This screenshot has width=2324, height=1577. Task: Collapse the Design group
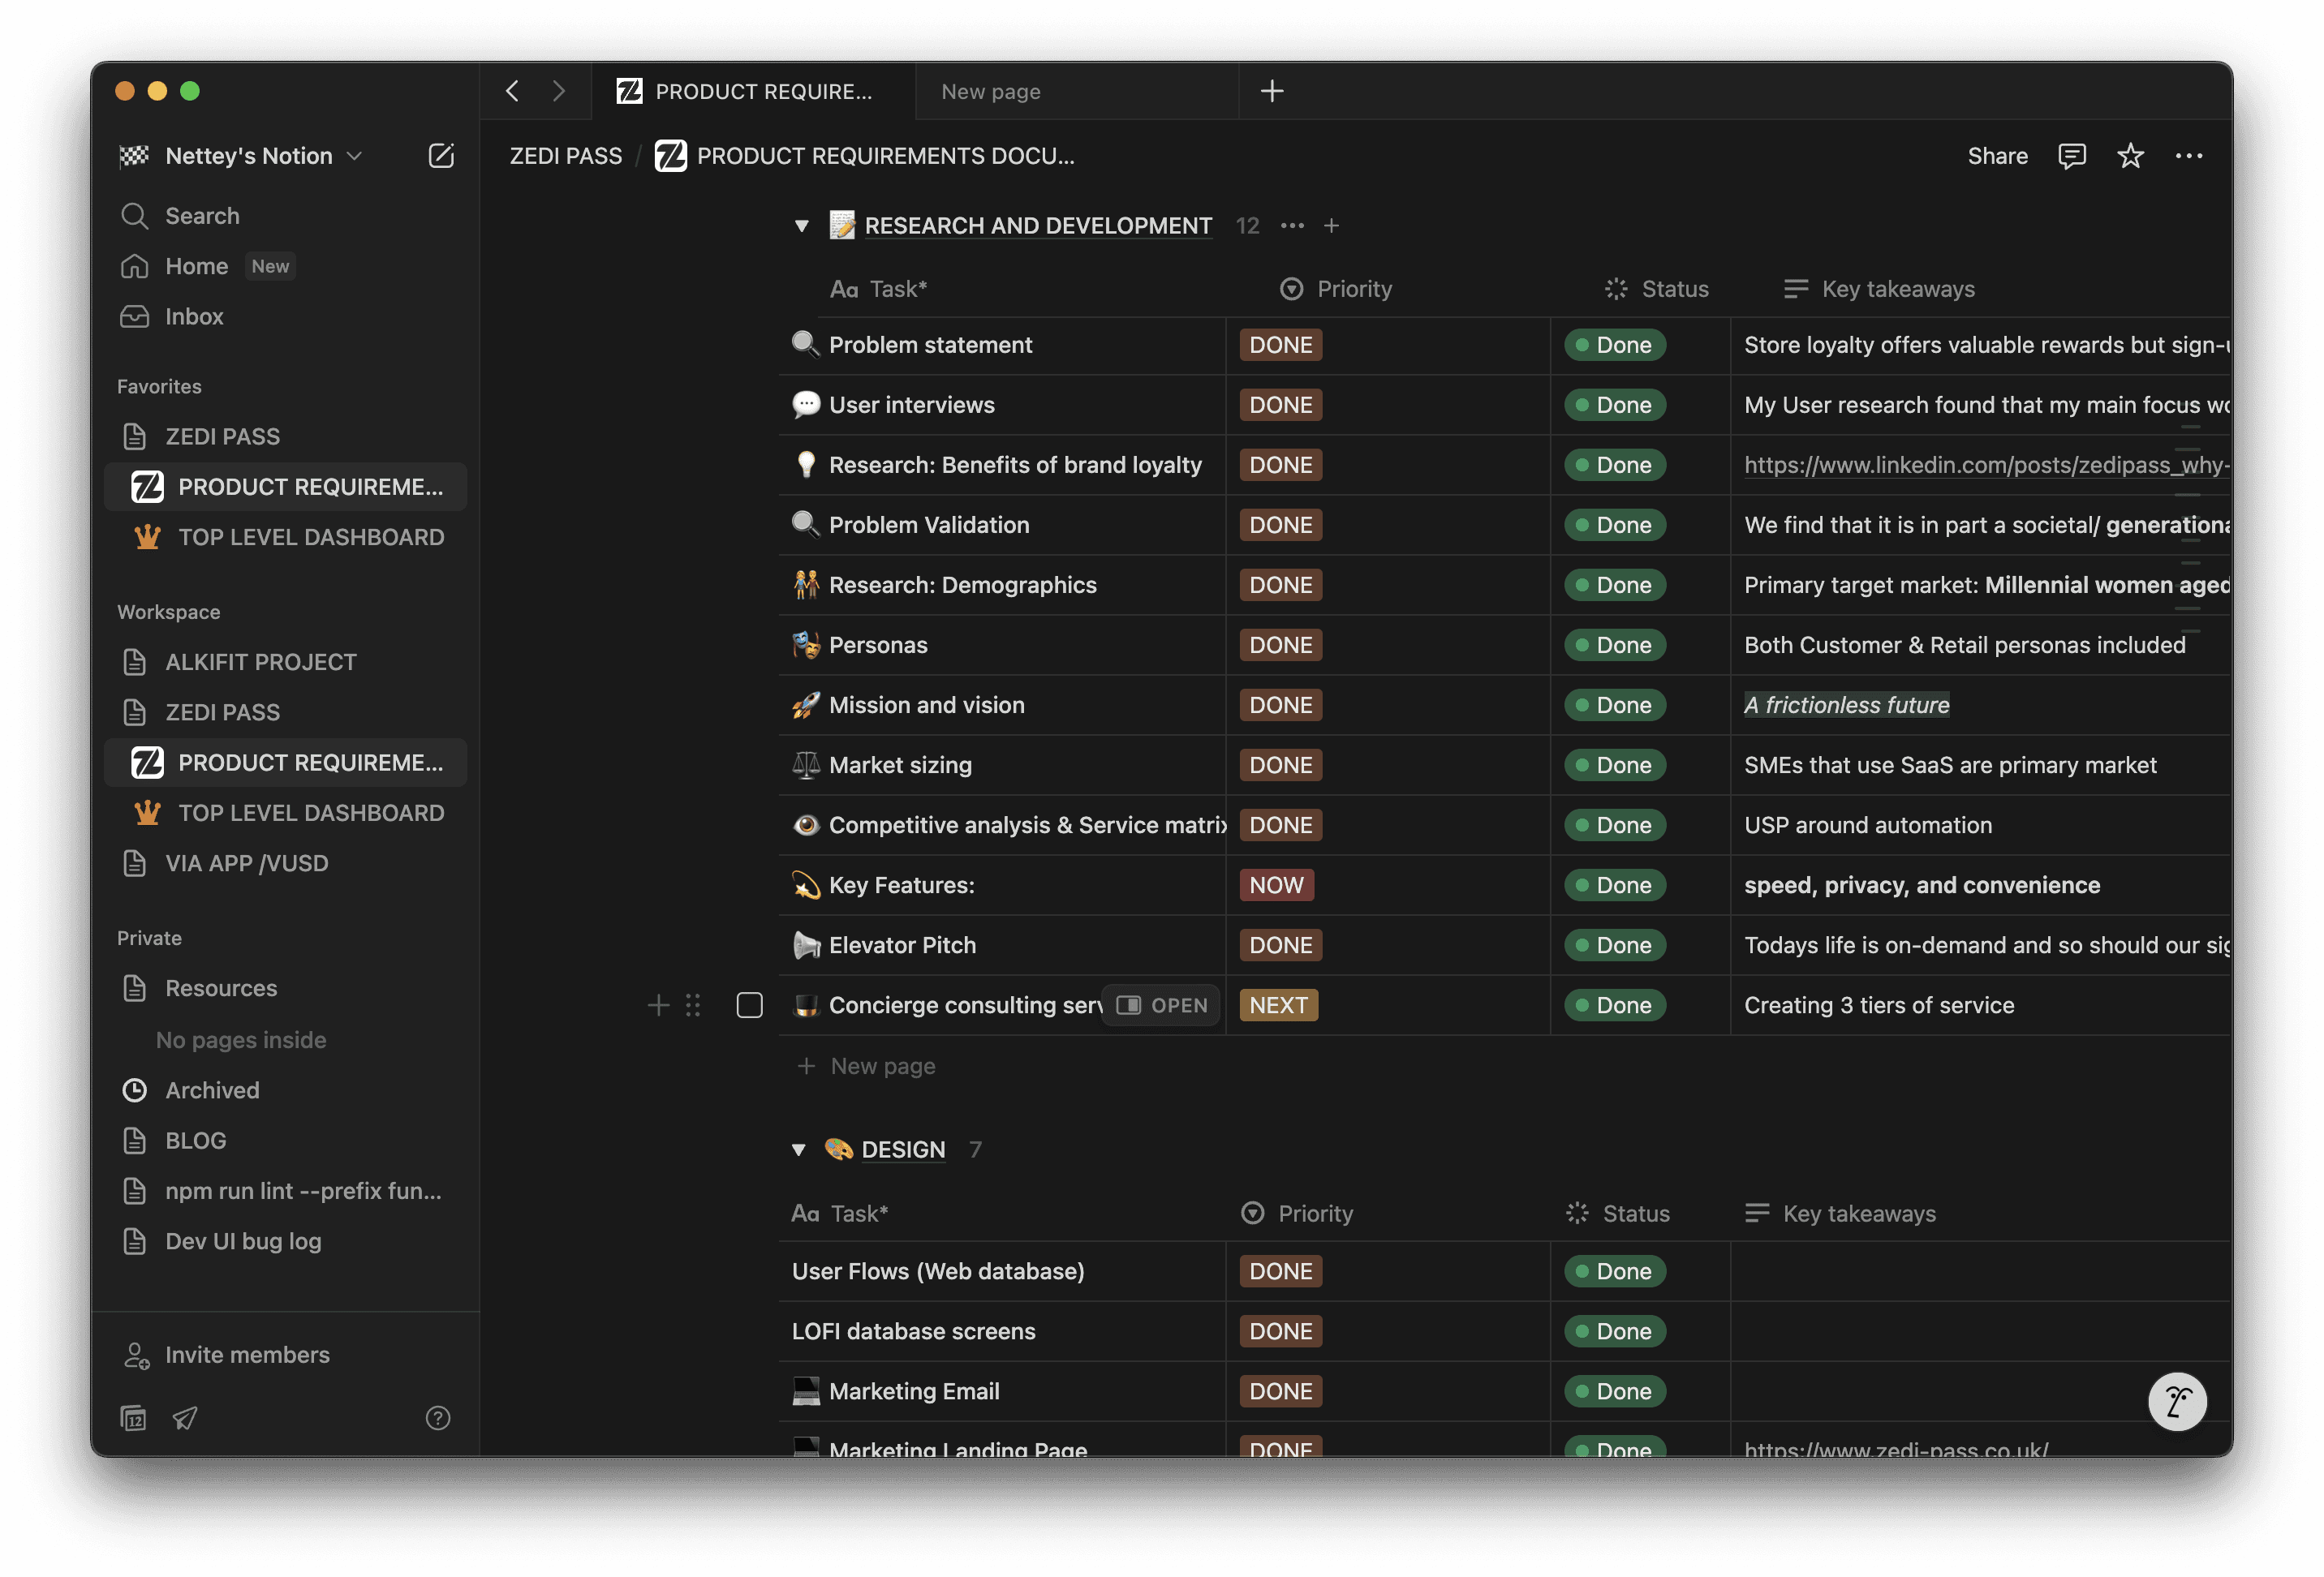(799, 1150)
